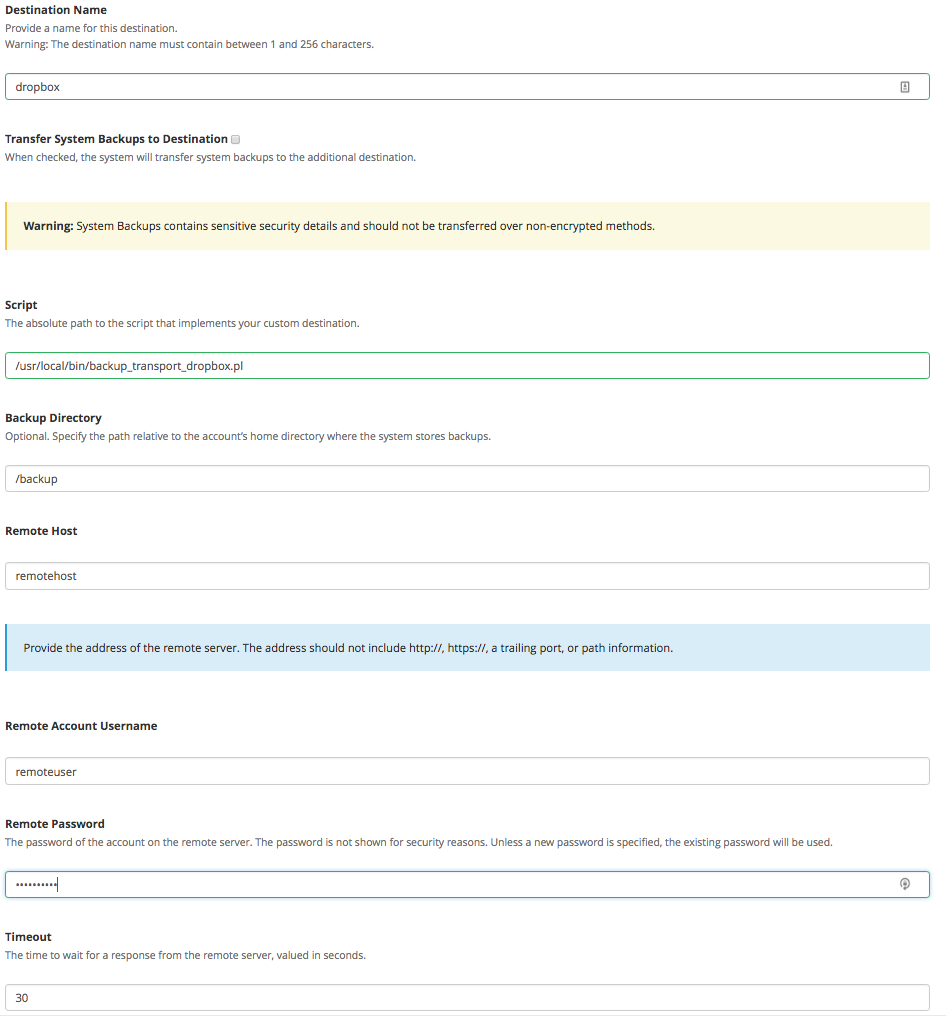Screen dimensions: 946x1016
Task: Click the Script heading label
Action: [21, 305]
